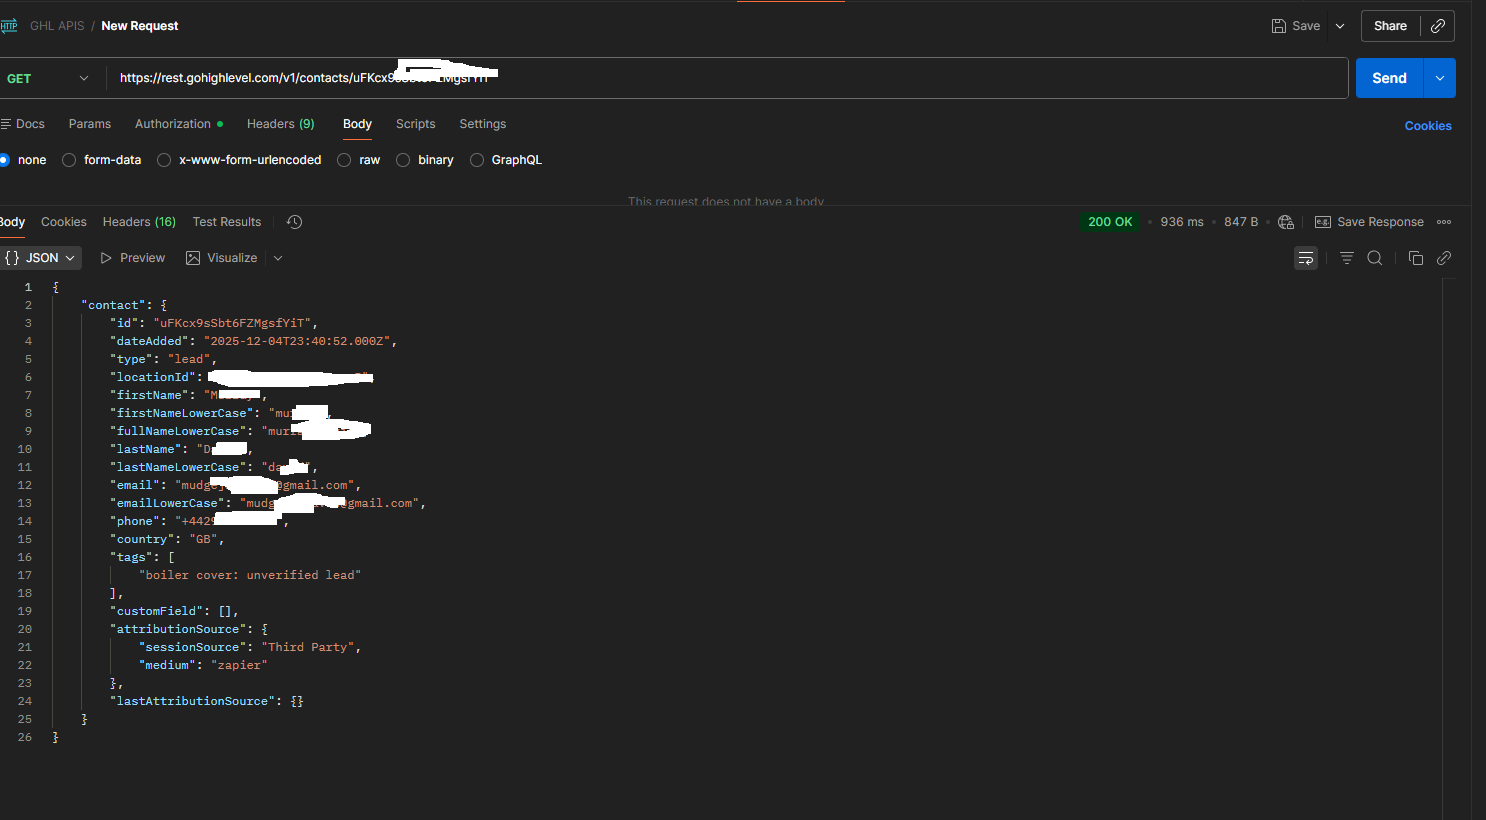Copy the response body with copy icon
Screen dimensions: 1486x820
click(x=1416, y=258)
